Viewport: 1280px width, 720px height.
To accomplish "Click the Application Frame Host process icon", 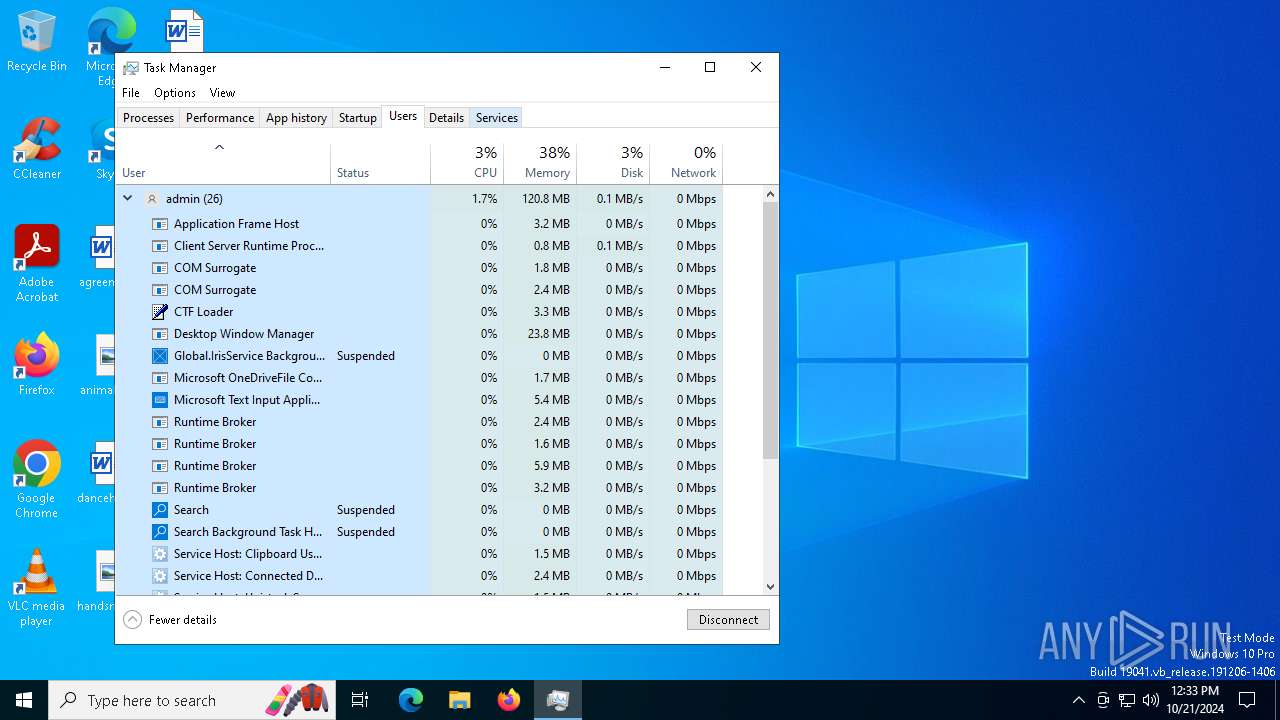I will [x=159, y=224].
